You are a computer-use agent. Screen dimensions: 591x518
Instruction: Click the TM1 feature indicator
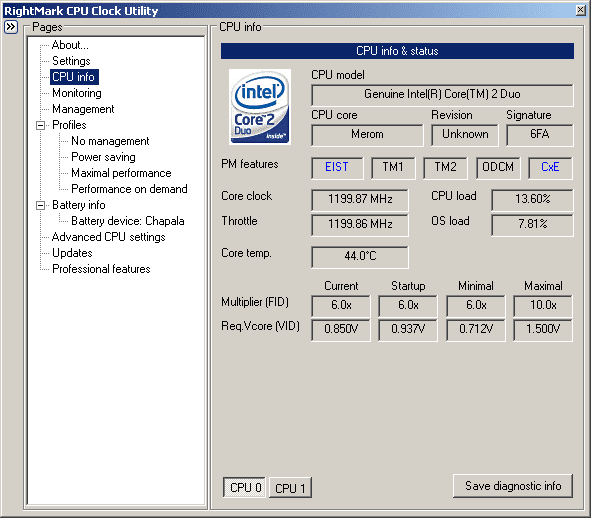[393, 168]
